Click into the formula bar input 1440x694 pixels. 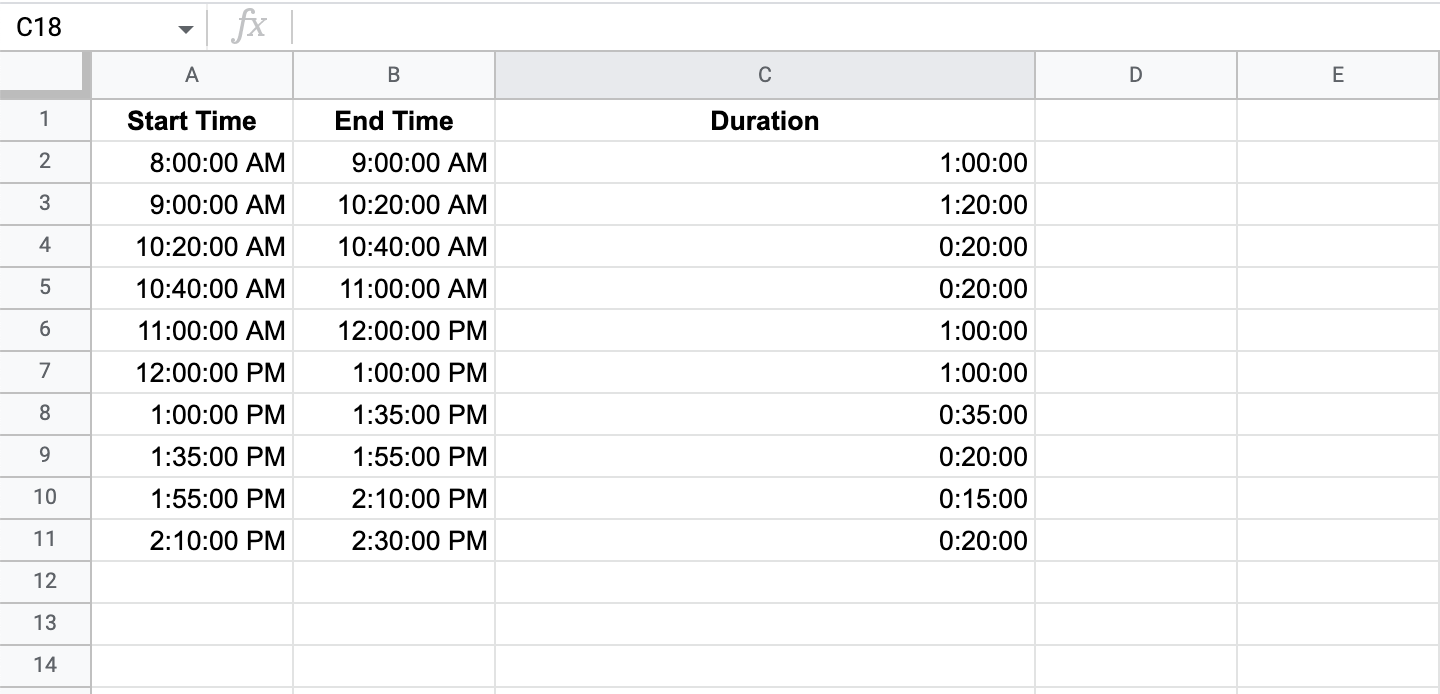pos(865,27)
